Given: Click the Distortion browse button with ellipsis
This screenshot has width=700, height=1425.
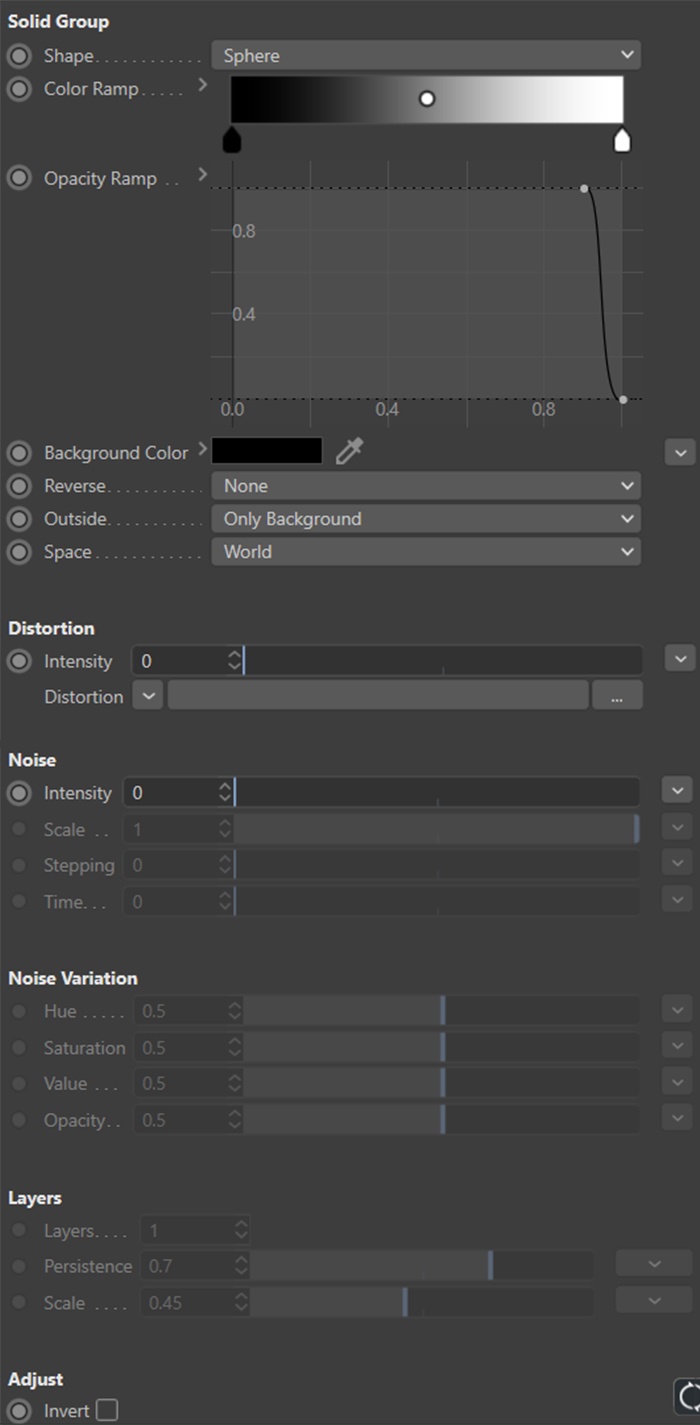Looking at the screenshot, I should [x=617, y=697].
